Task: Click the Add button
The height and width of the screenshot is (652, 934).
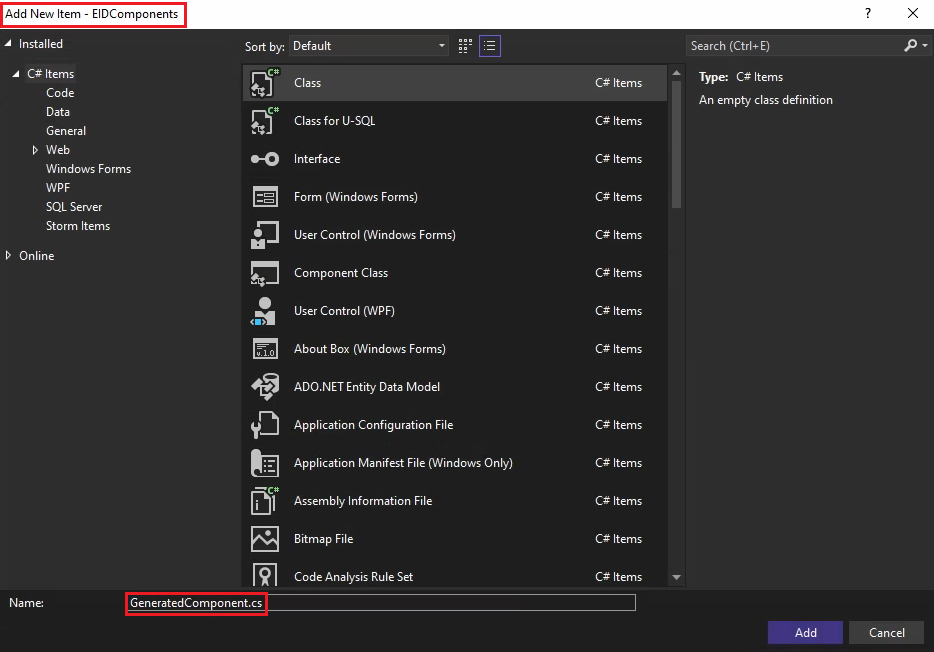Action: 805,632
